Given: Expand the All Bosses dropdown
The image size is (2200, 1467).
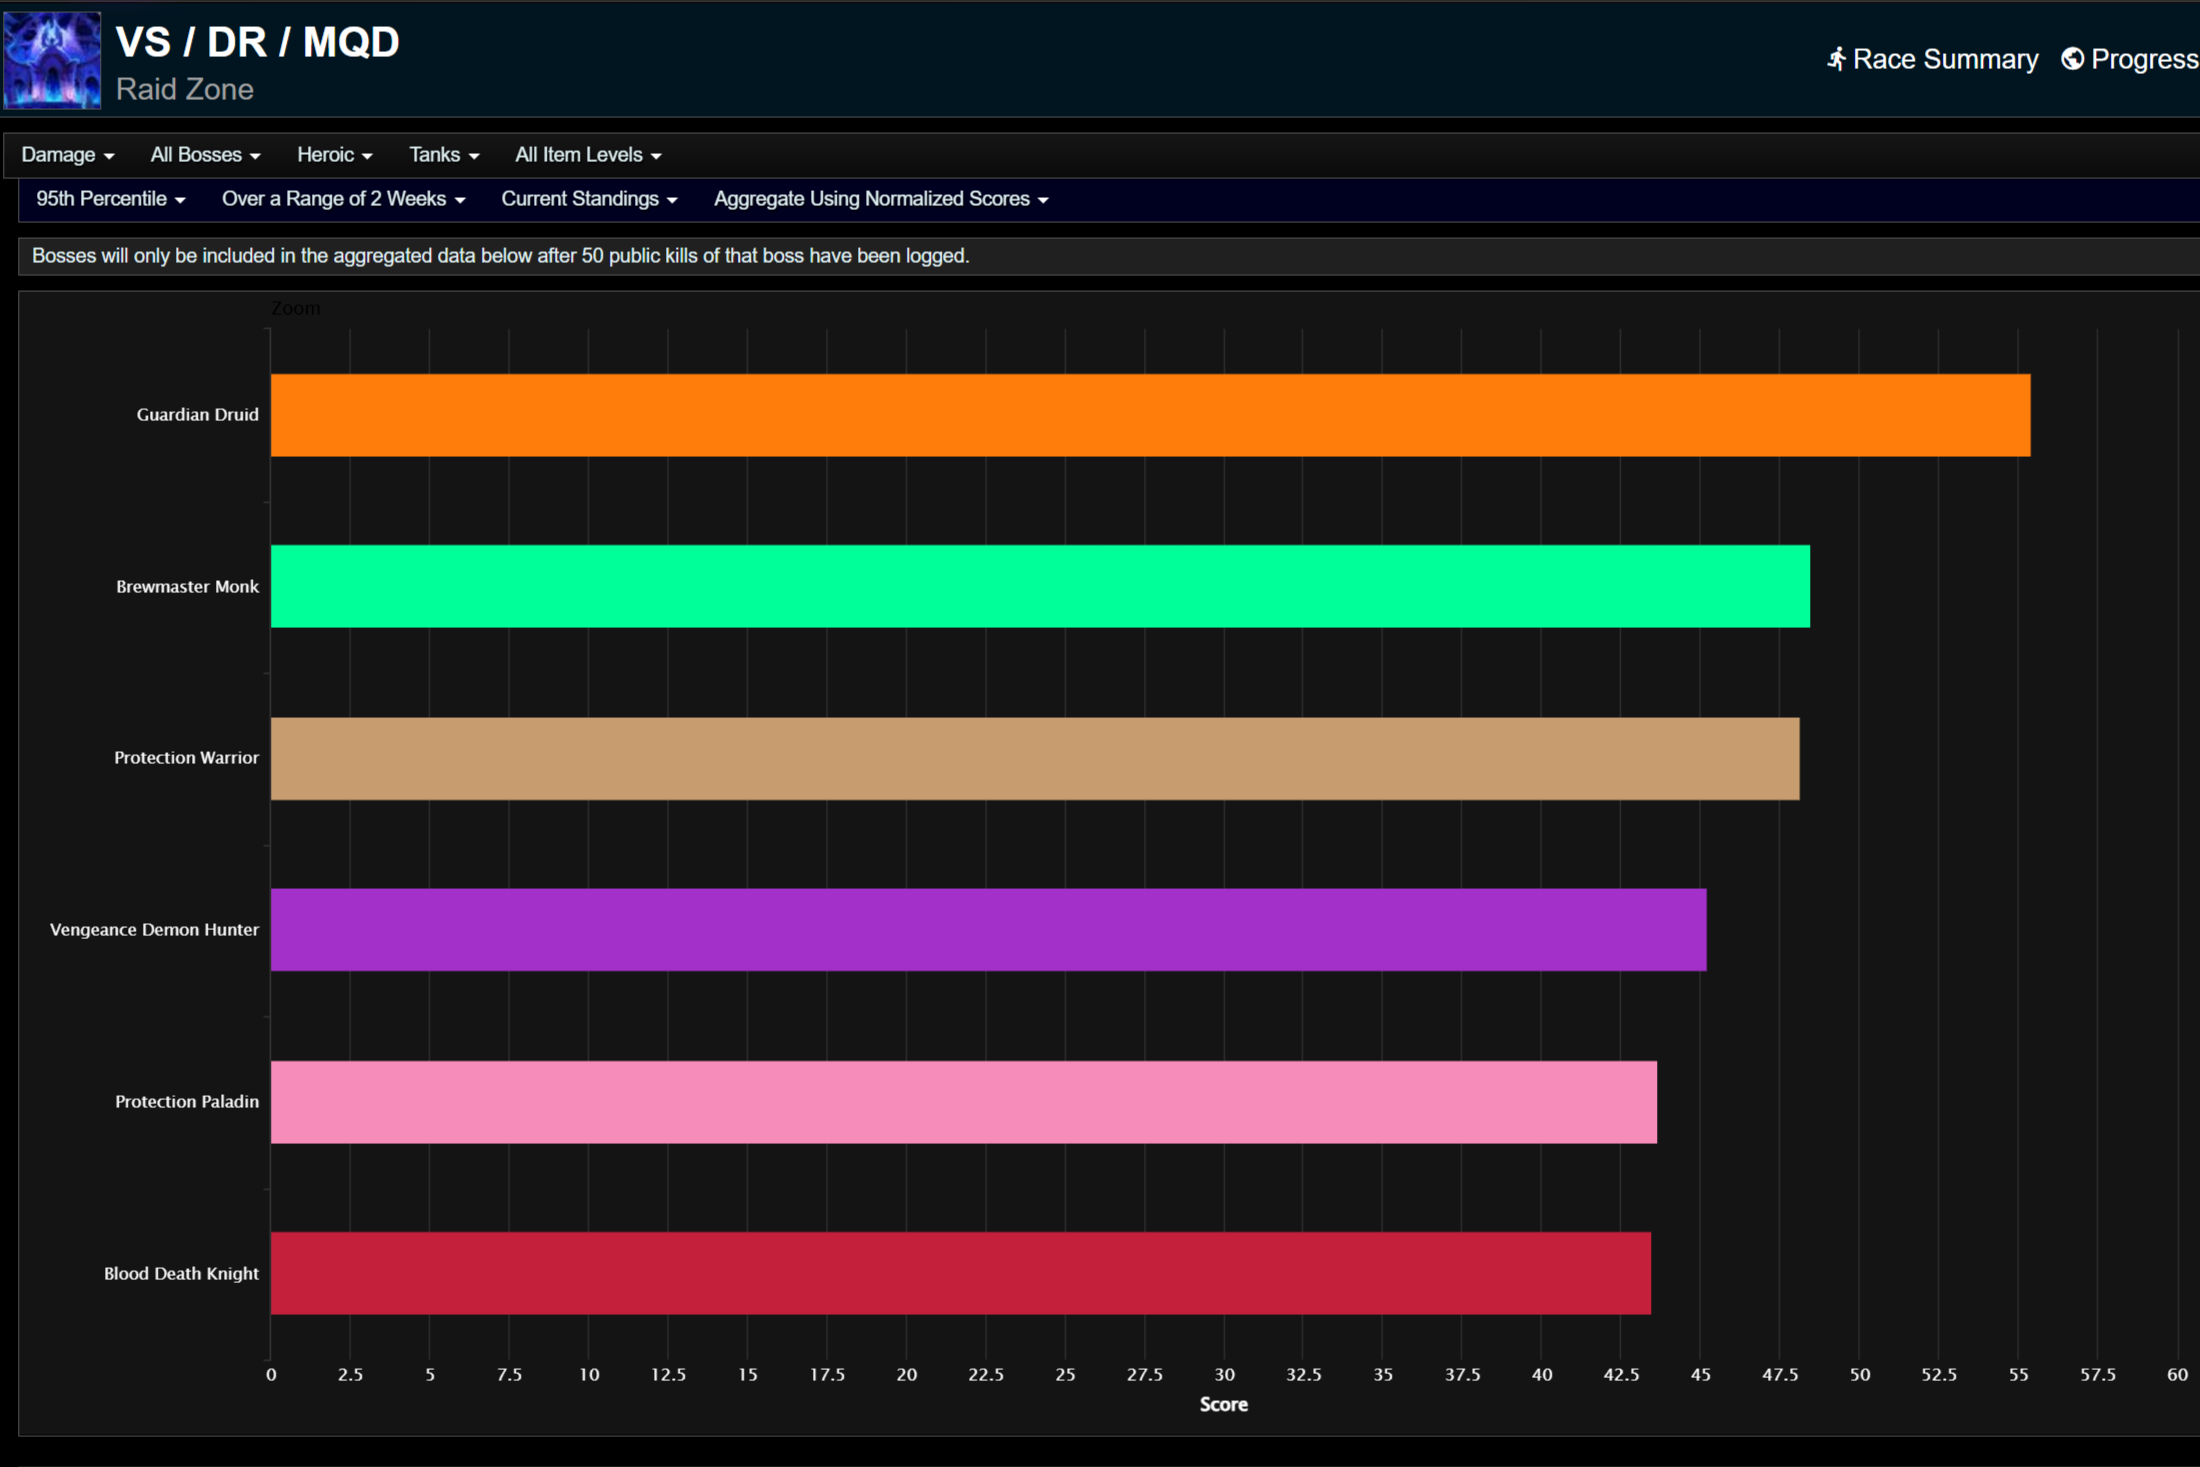Looking at the screenshot, I should 205,155.
